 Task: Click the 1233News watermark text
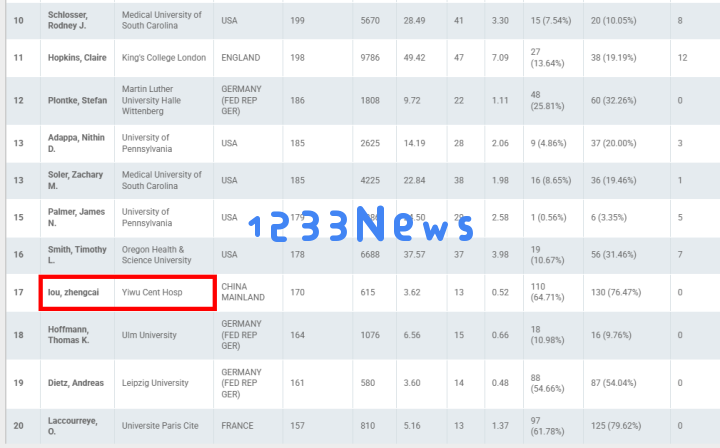360,227
